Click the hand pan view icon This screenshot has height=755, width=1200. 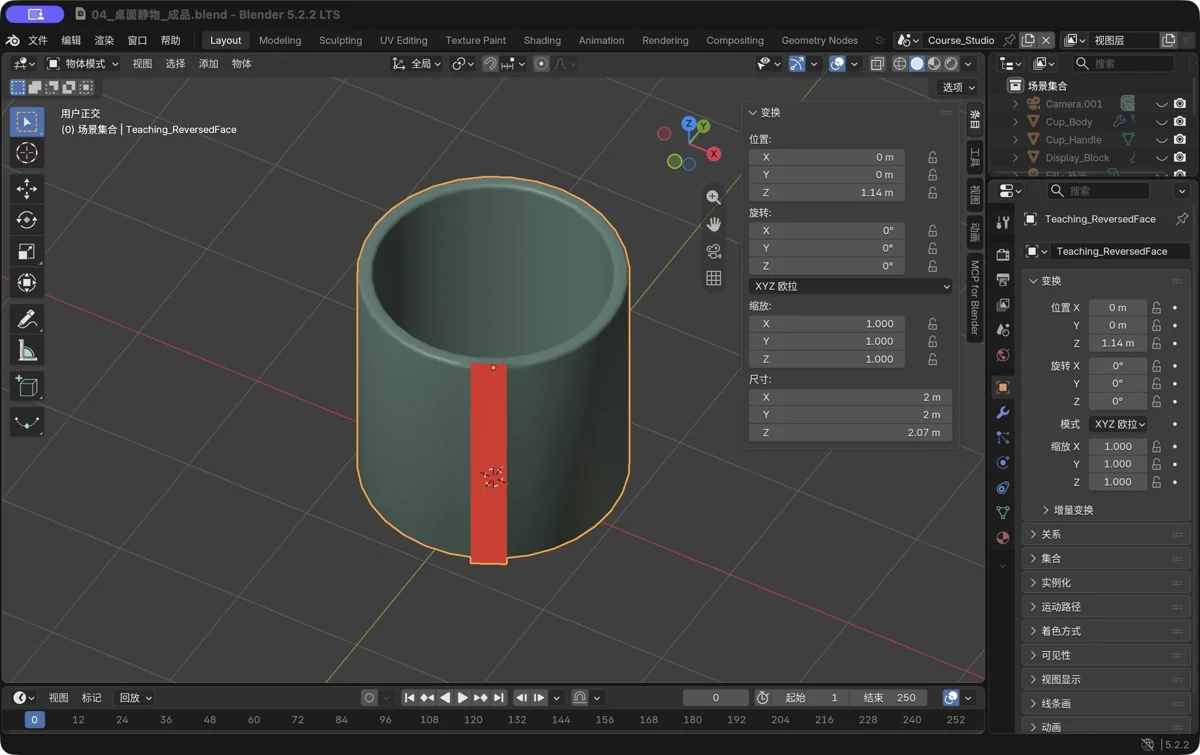(713, 224)
